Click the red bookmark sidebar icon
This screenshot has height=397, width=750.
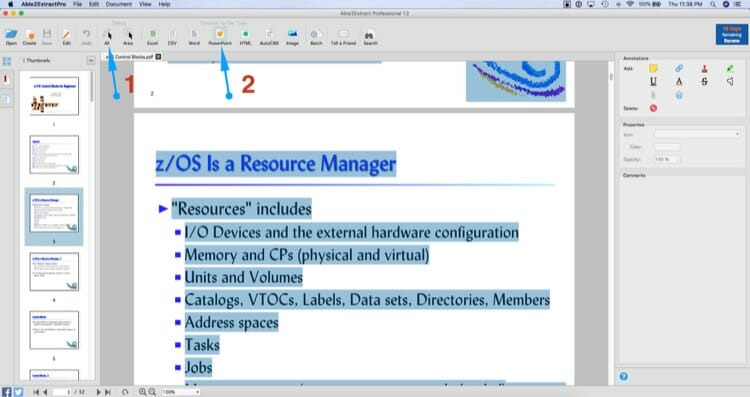click(x=6, y=79)
